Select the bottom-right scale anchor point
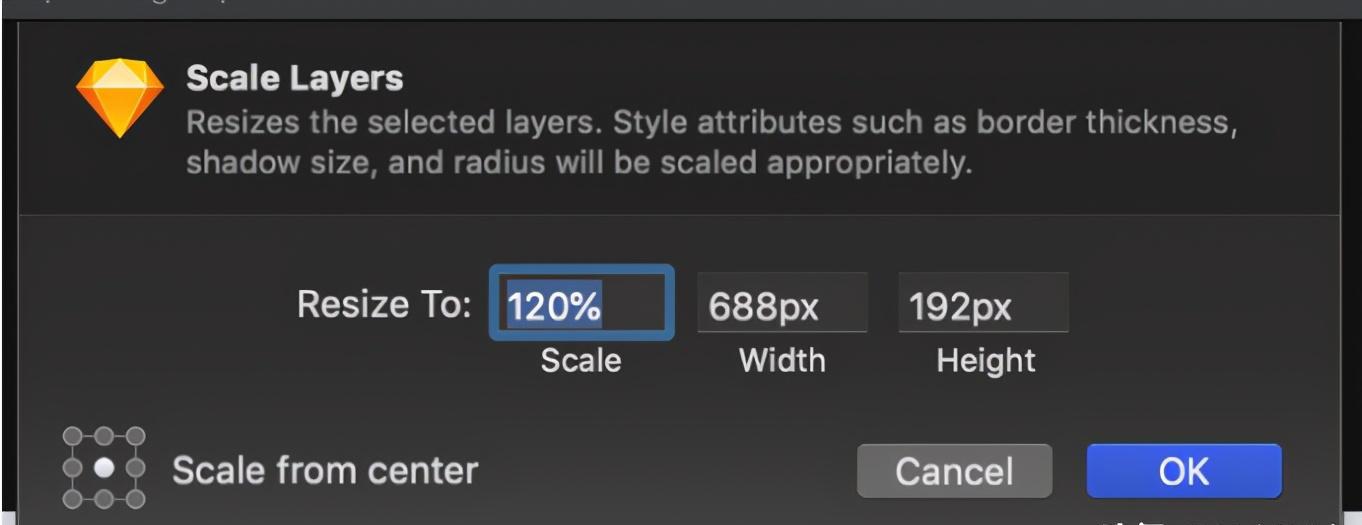 [135, 499]
